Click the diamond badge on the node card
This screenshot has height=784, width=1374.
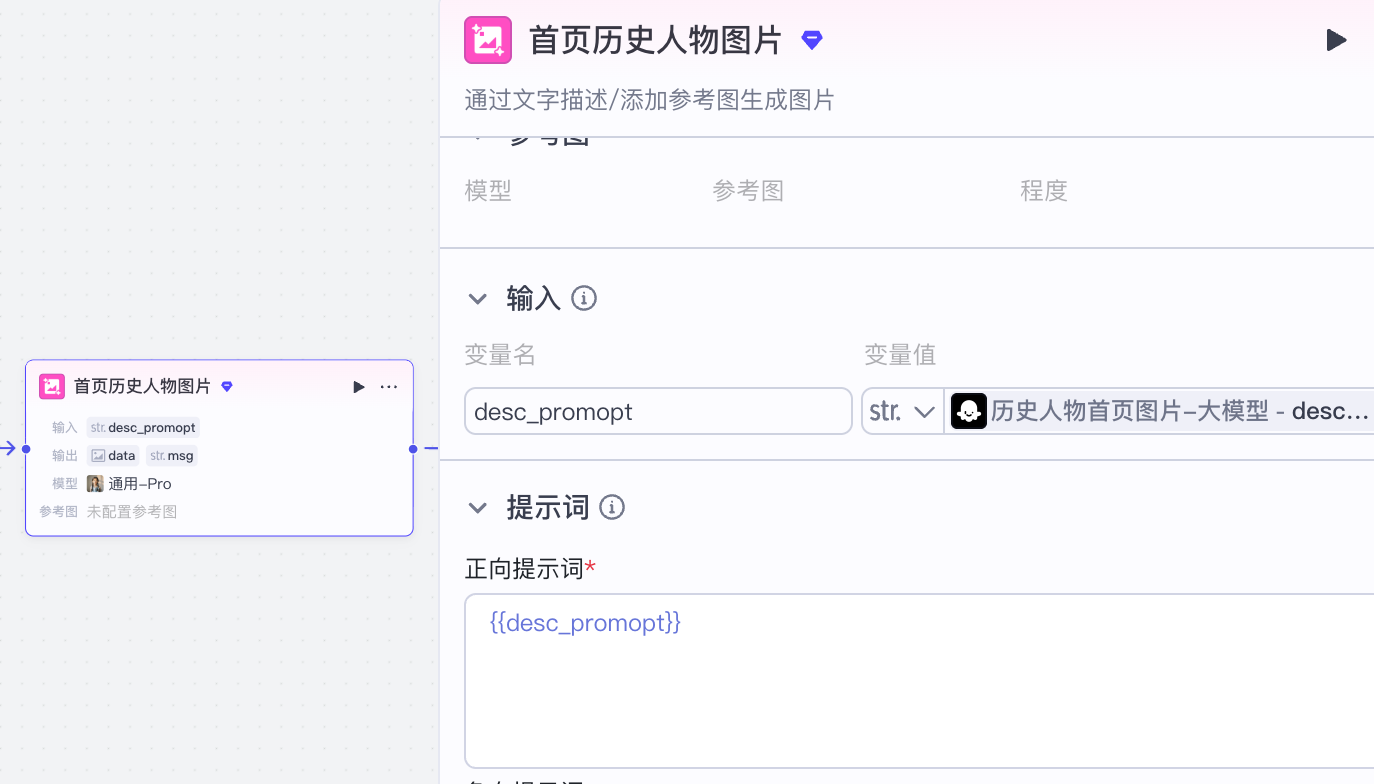227,387
